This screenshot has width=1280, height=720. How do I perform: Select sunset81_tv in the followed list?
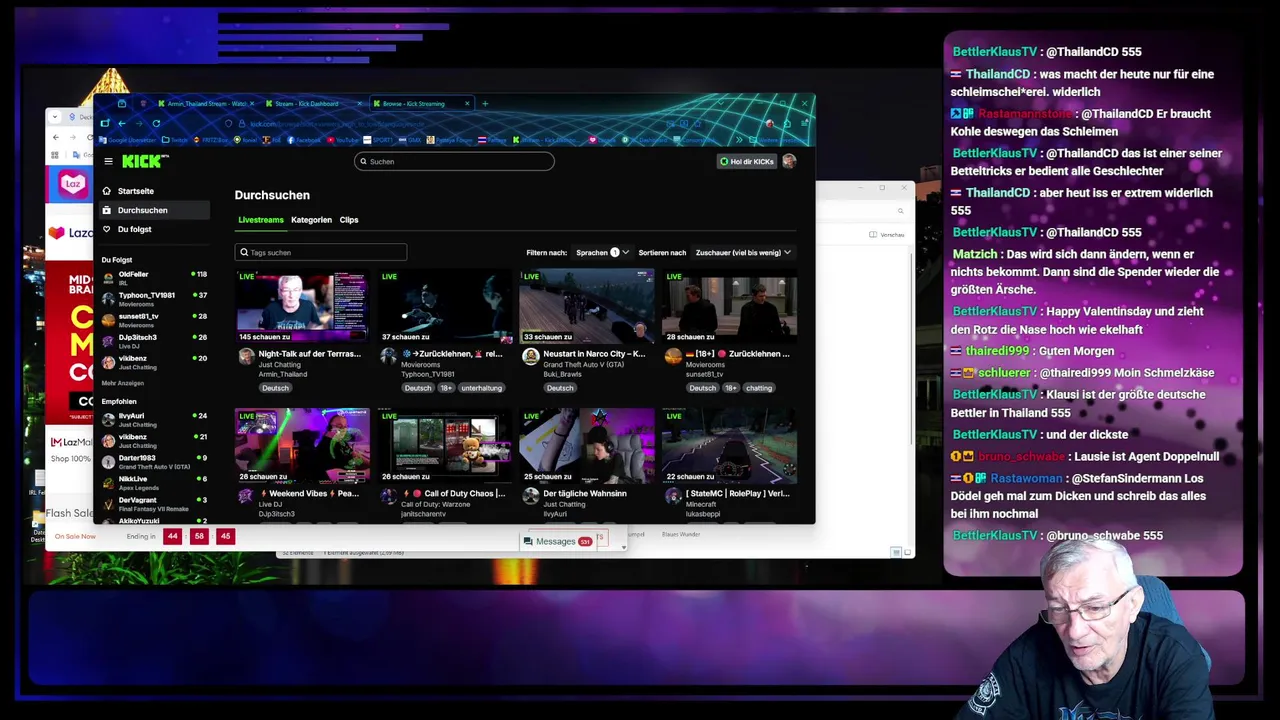click(154, 319)
